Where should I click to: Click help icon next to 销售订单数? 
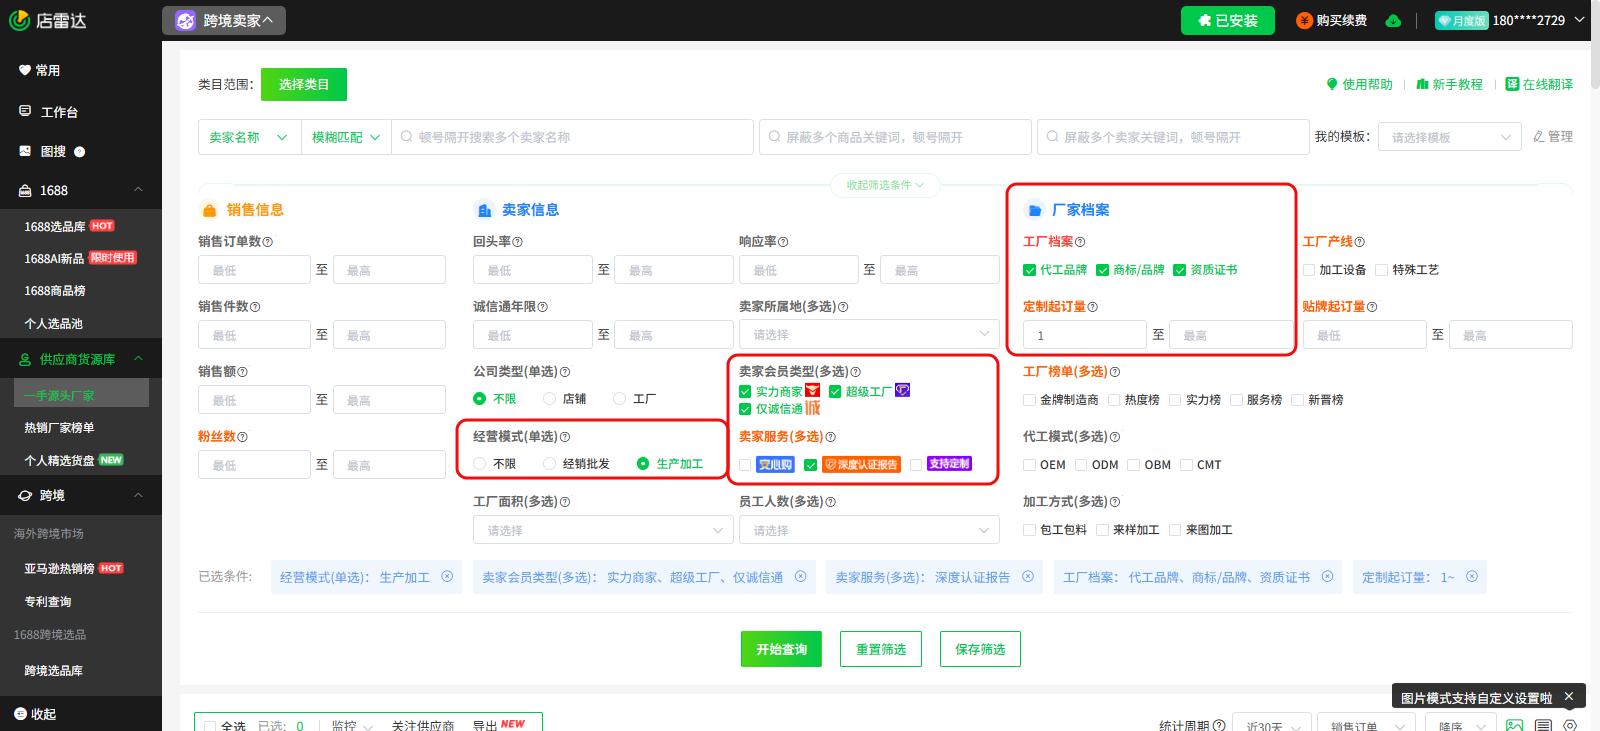[x=268, y=242]
